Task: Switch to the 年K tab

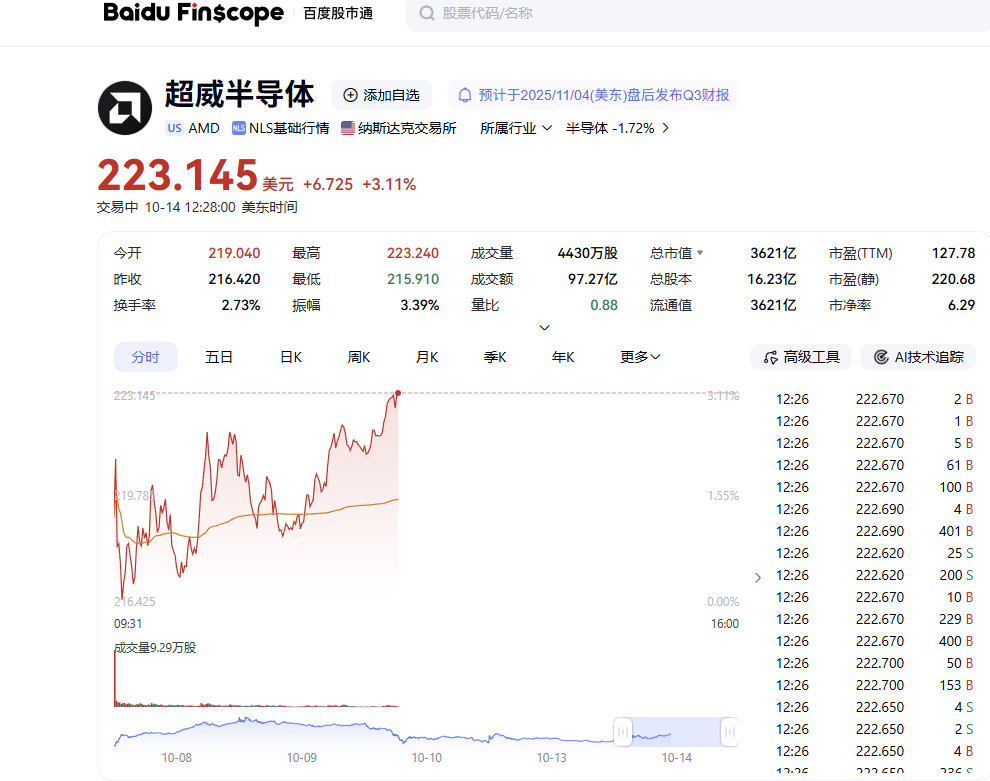Action: [x=563, y=357]
